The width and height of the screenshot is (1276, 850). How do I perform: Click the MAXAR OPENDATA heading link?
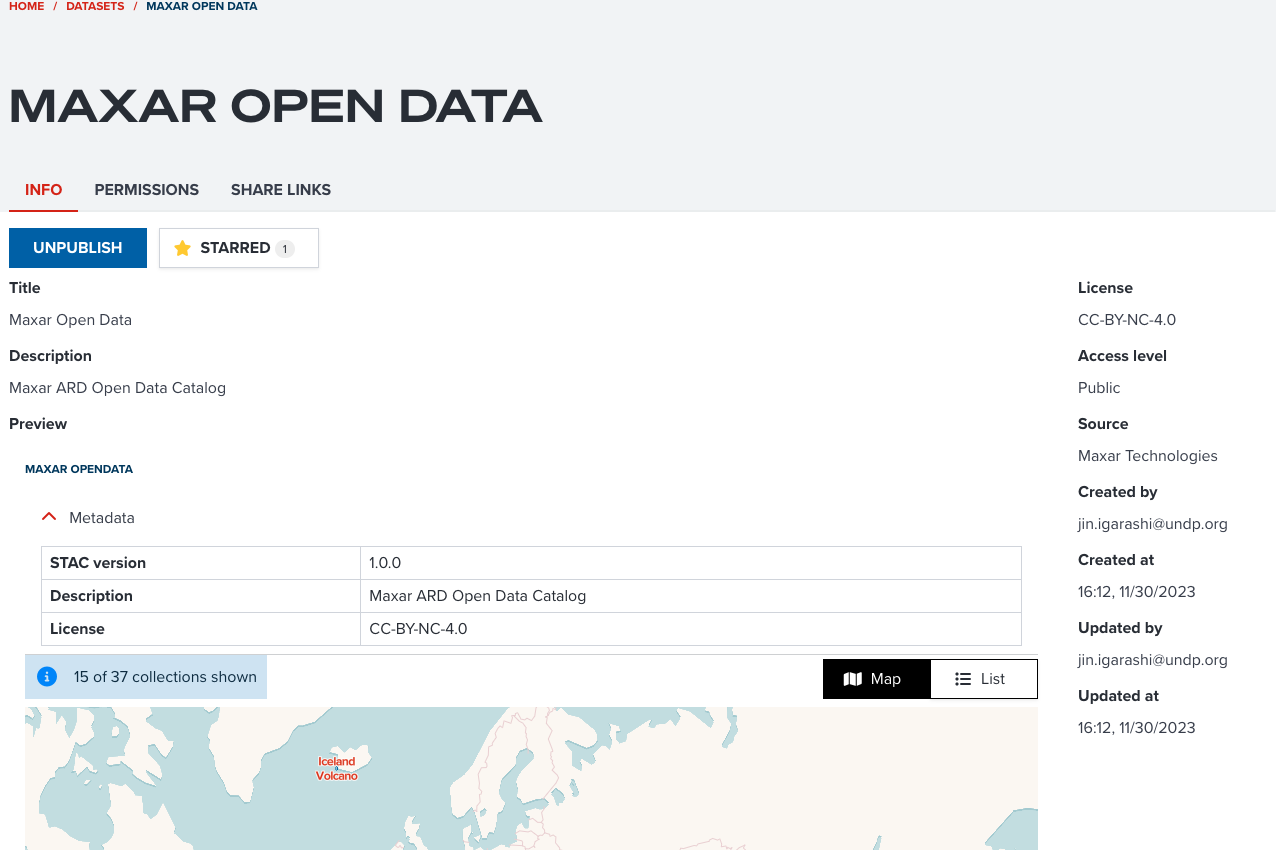tap(79, 468)
